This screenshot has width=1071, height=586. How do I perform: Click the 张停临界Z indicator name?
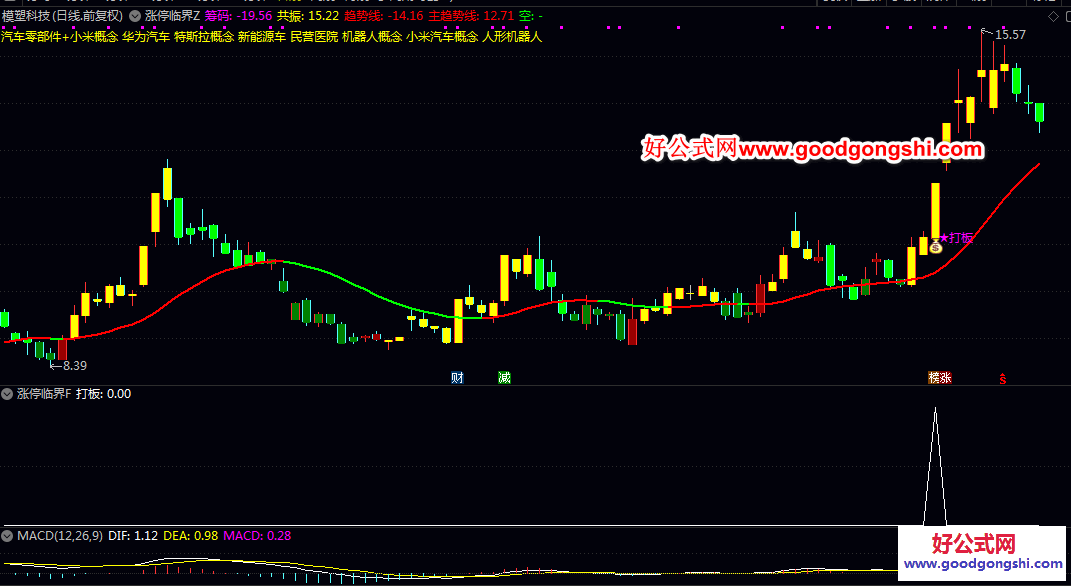[x=172, y=16]
